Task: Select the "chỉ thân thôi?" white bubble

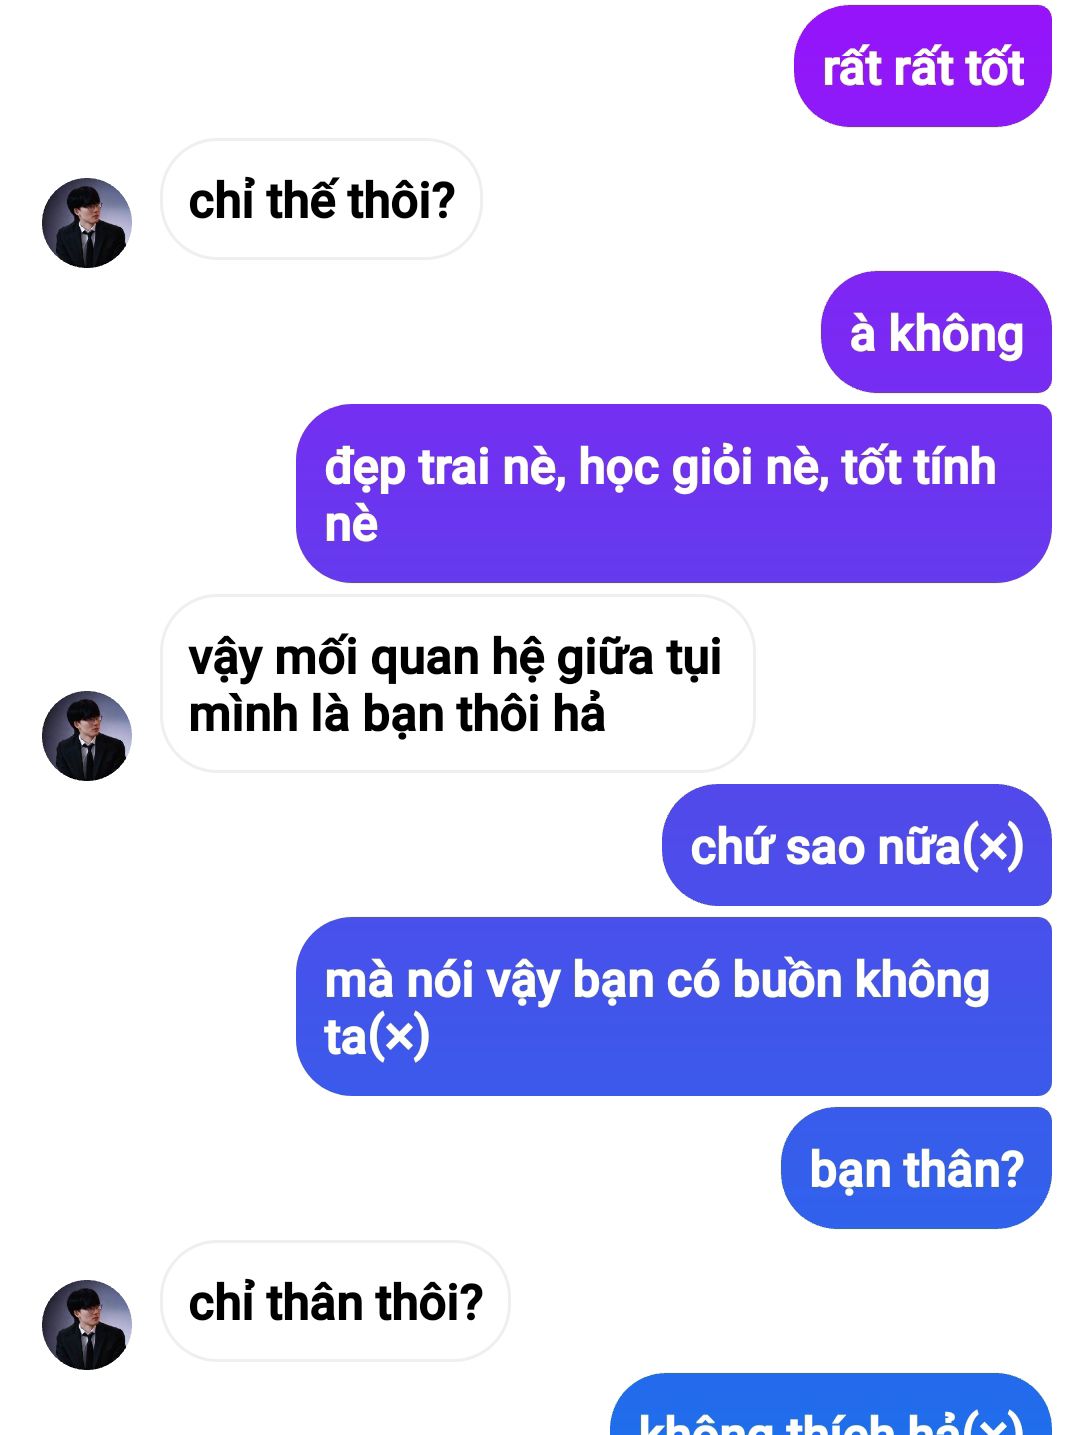Action: click(335, 1302)
